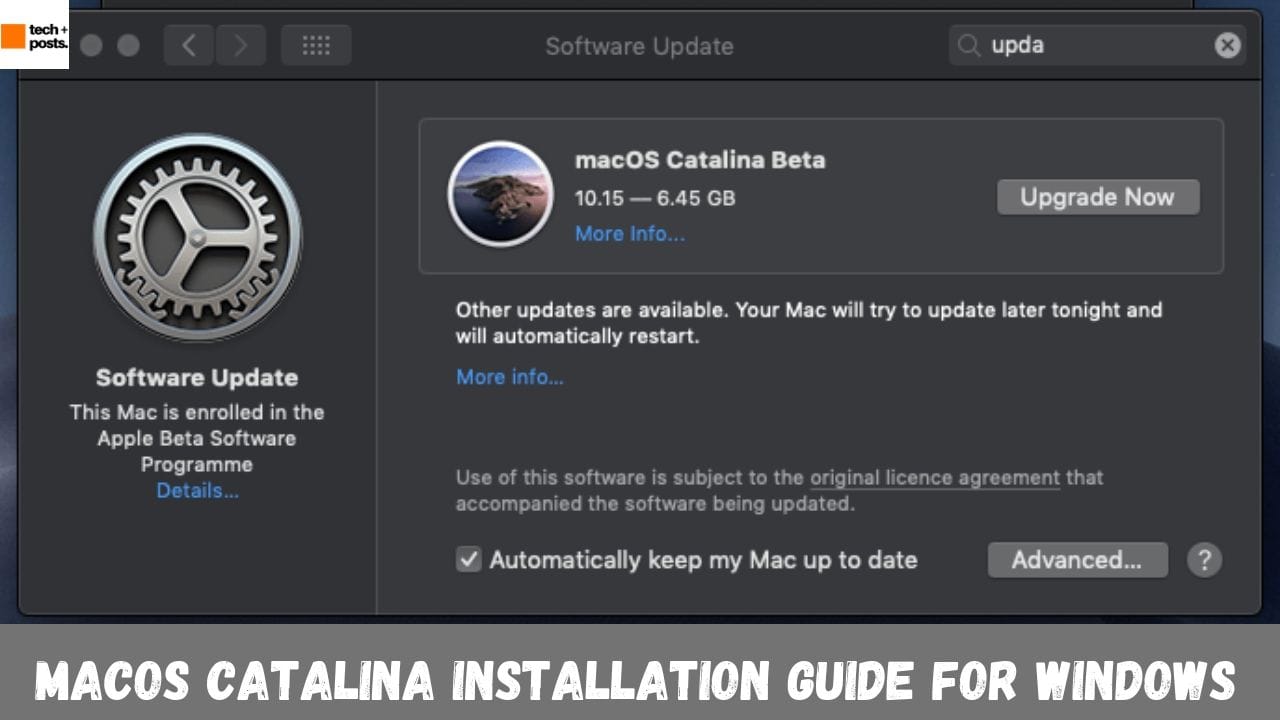Click the macOS Catalina island thumbnail

click(500, 194)
